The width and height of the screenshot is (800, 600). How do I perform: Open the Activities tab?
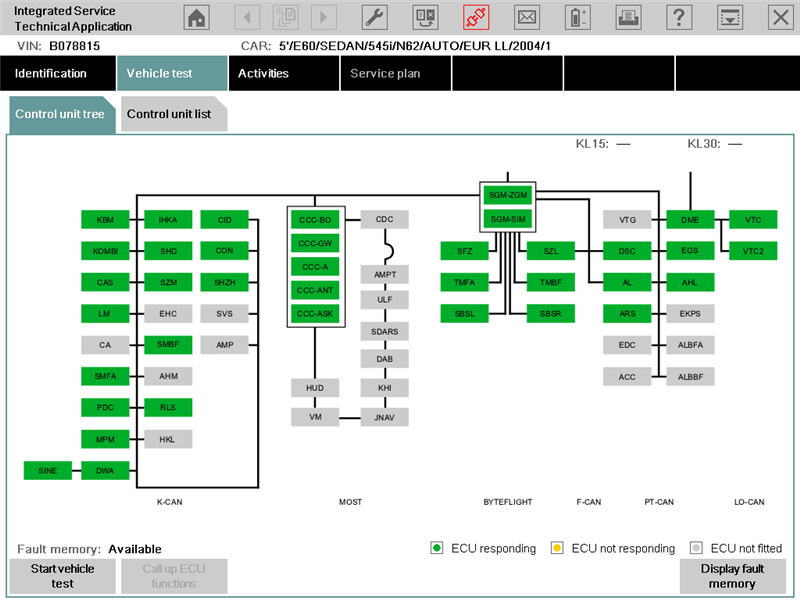pos(284,73)
